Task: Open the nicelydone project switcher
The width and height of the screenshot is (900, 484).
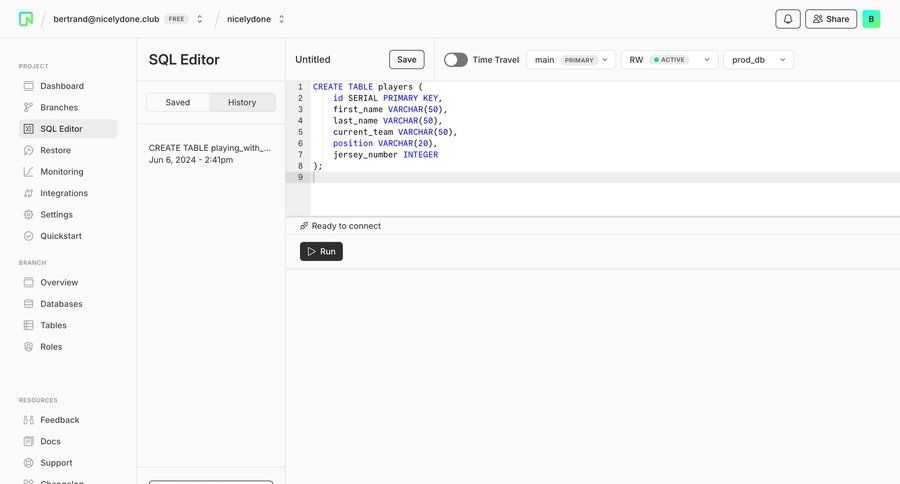Action: coord(281,19)
